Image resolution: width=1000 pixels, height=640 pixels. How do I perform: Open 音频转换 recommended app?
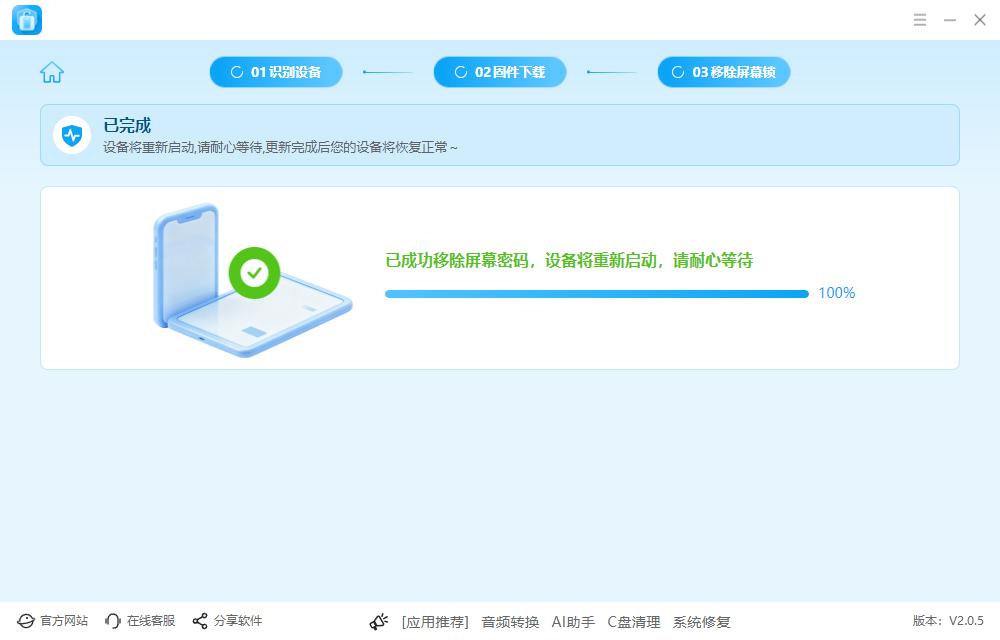pyautogui.click(x=510, y=622)
